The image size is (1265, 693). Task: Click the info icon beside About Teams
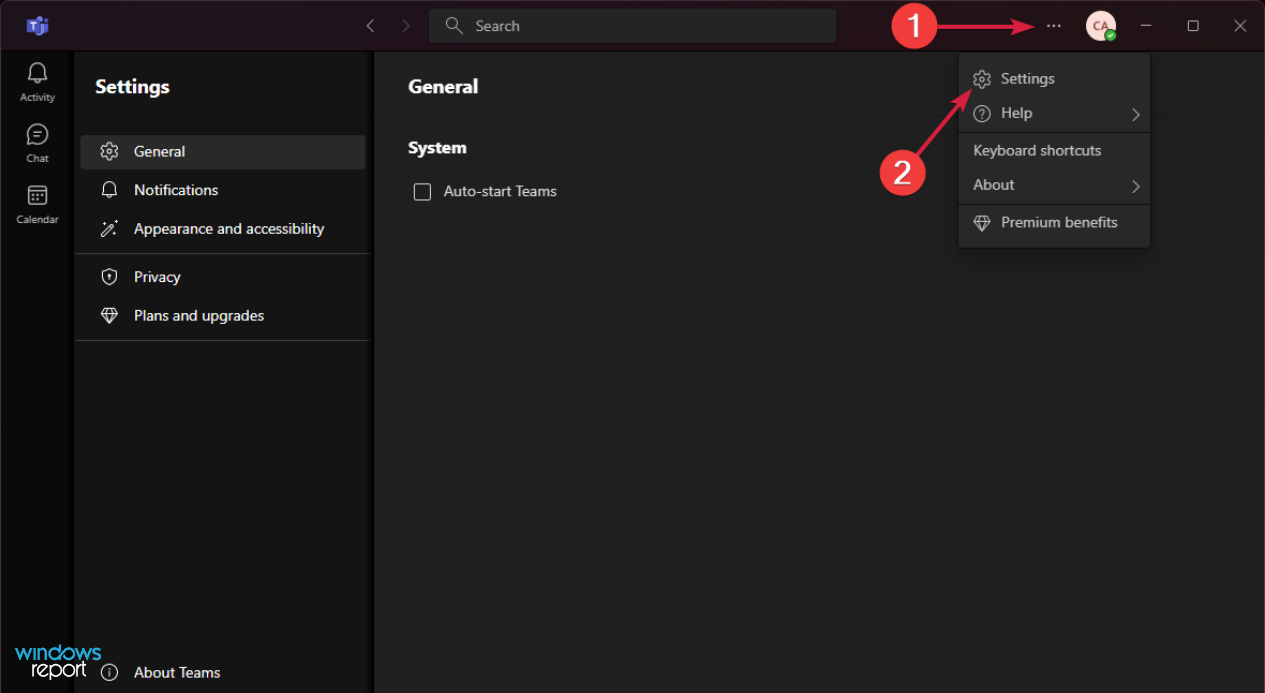click(x=110, y=673)
